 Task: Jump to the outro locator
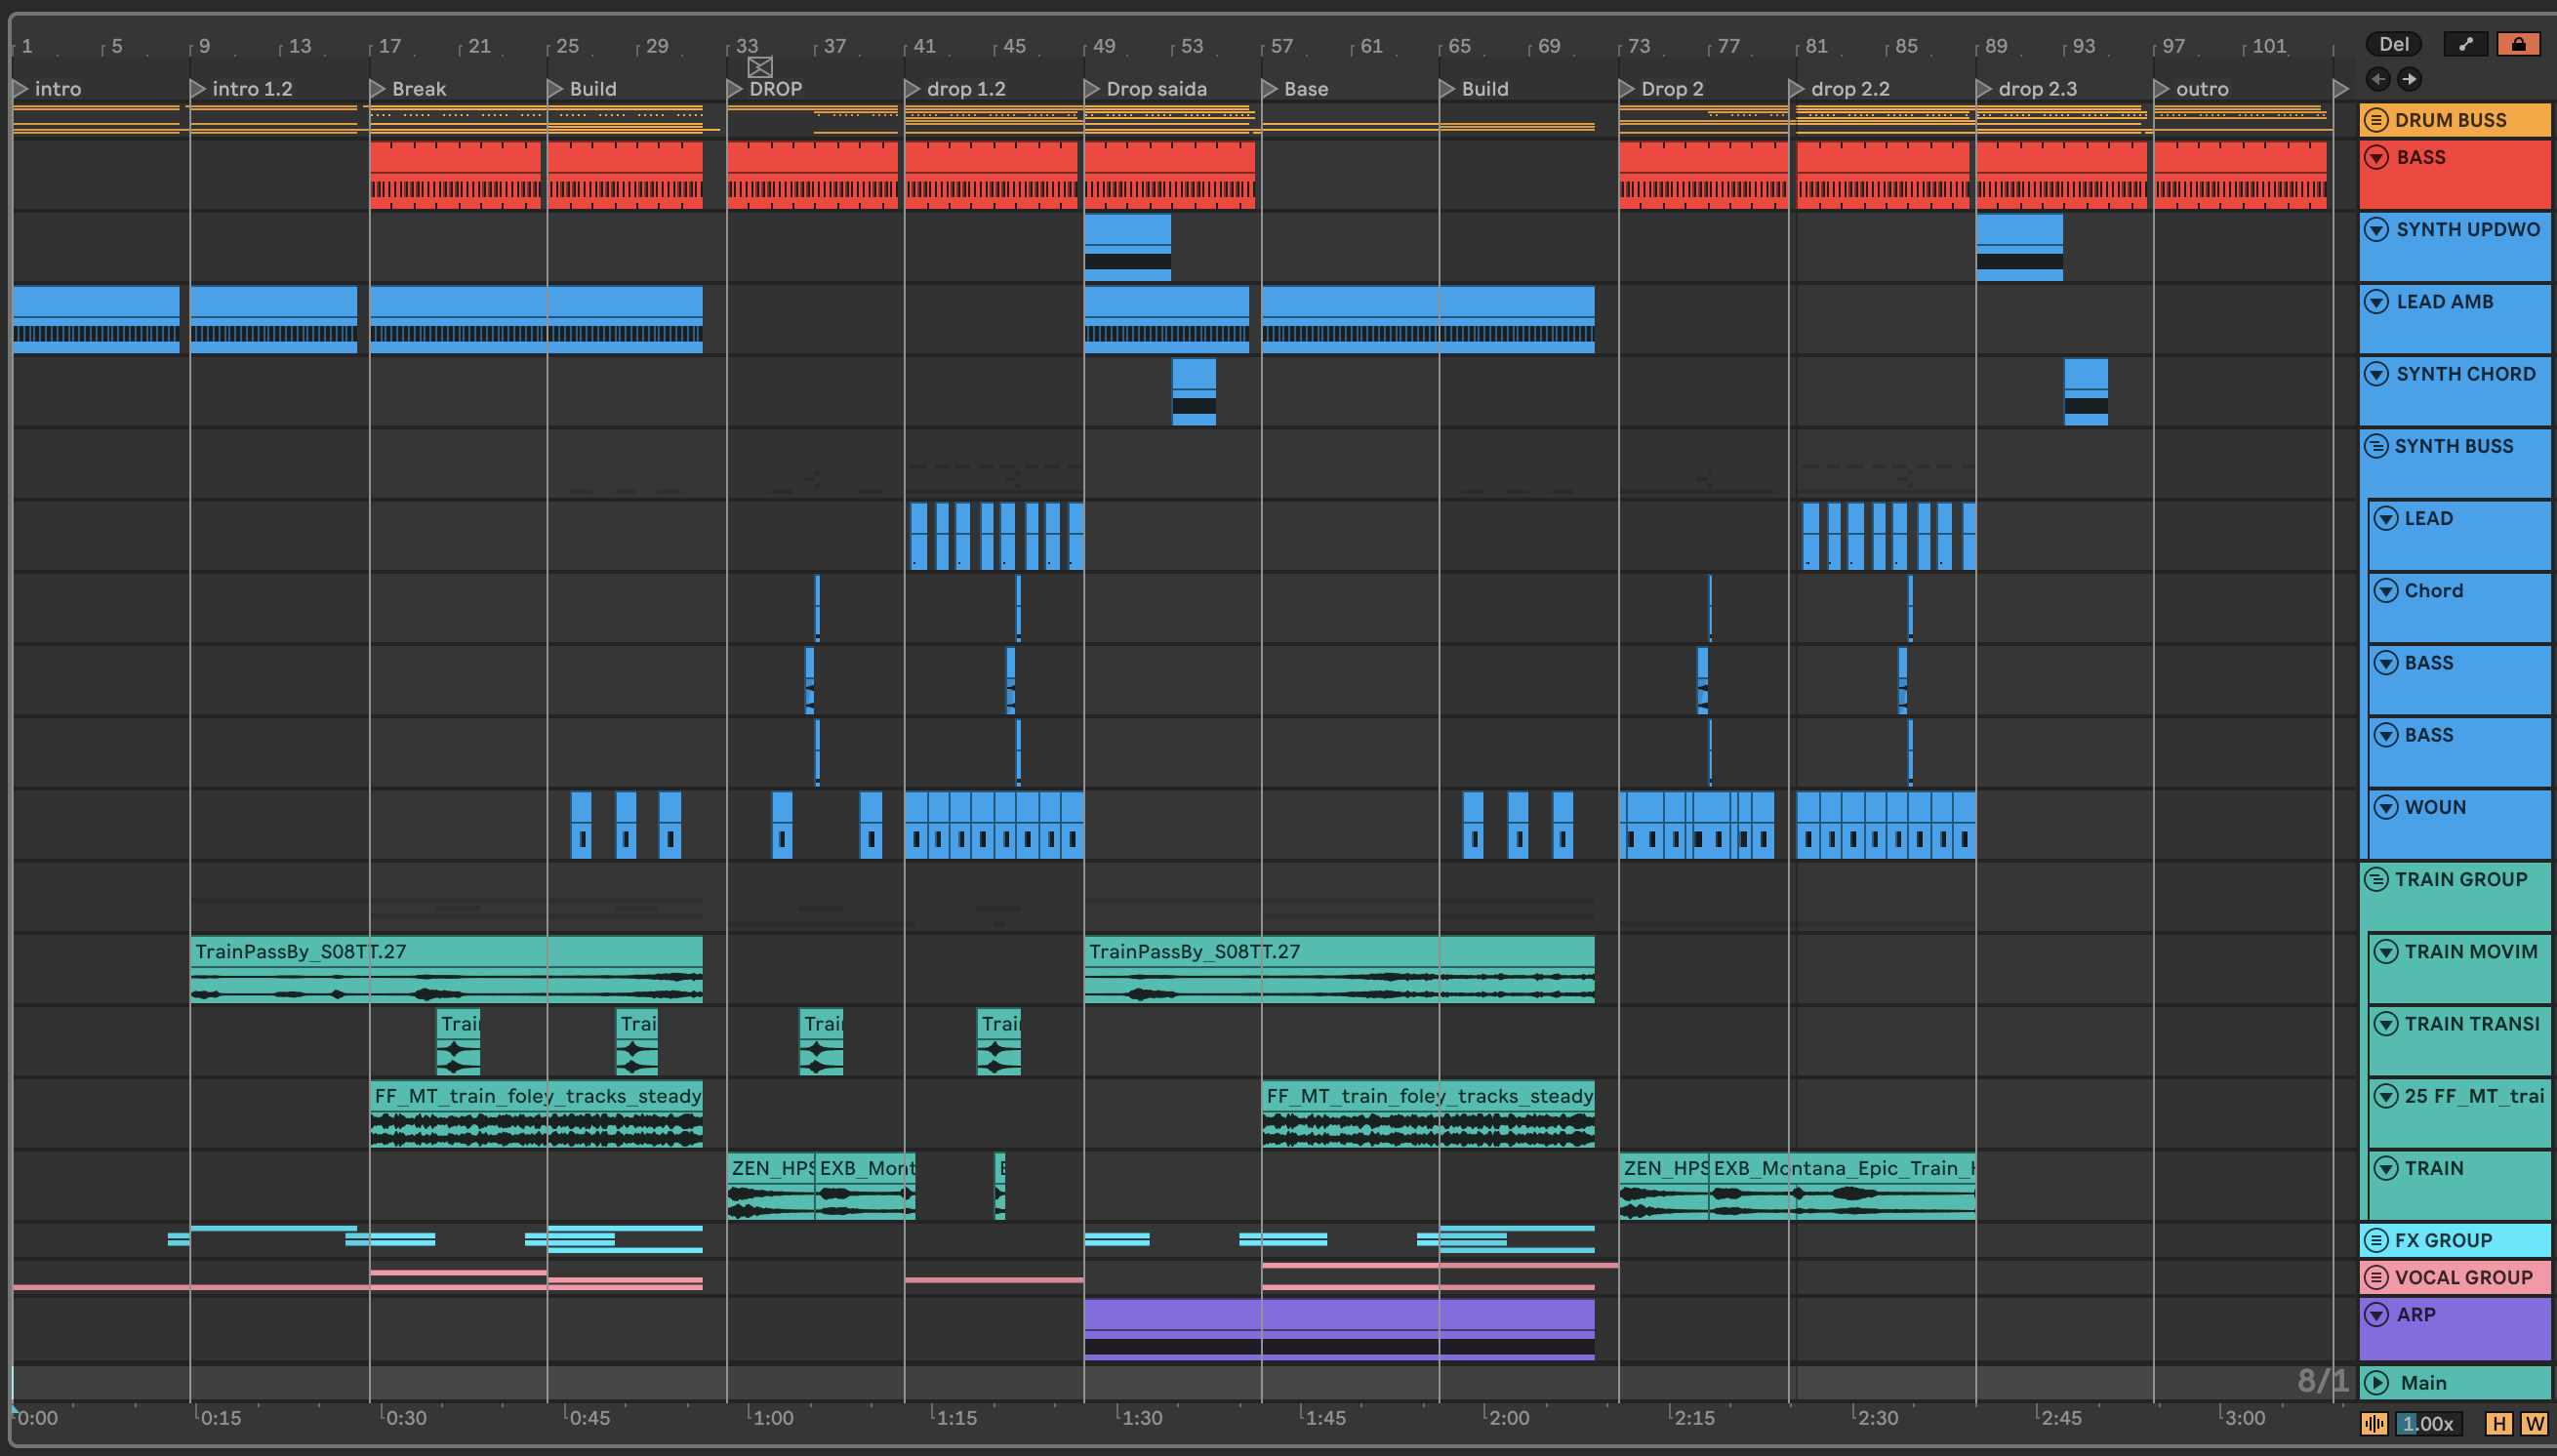click(x=2161, y=89)
